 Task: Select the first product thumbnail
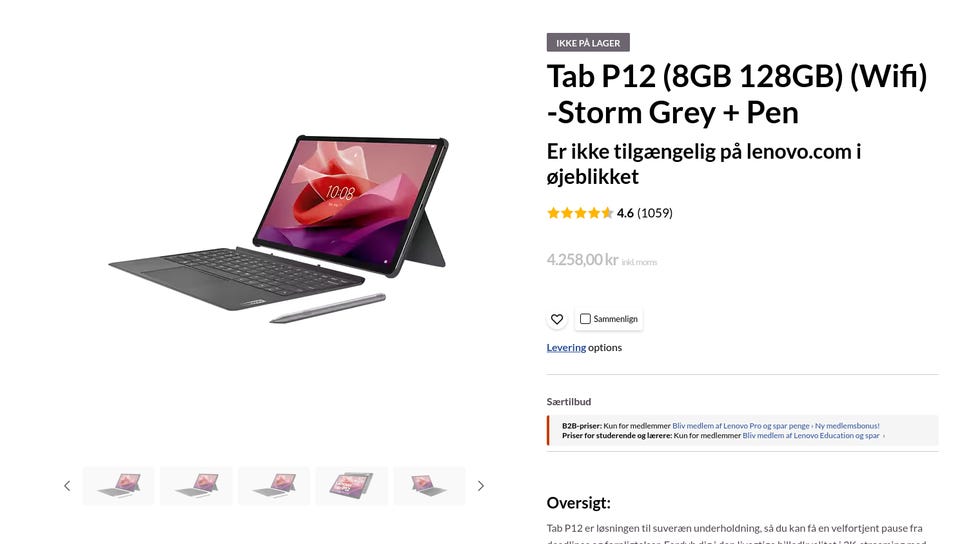coord(118,486)
